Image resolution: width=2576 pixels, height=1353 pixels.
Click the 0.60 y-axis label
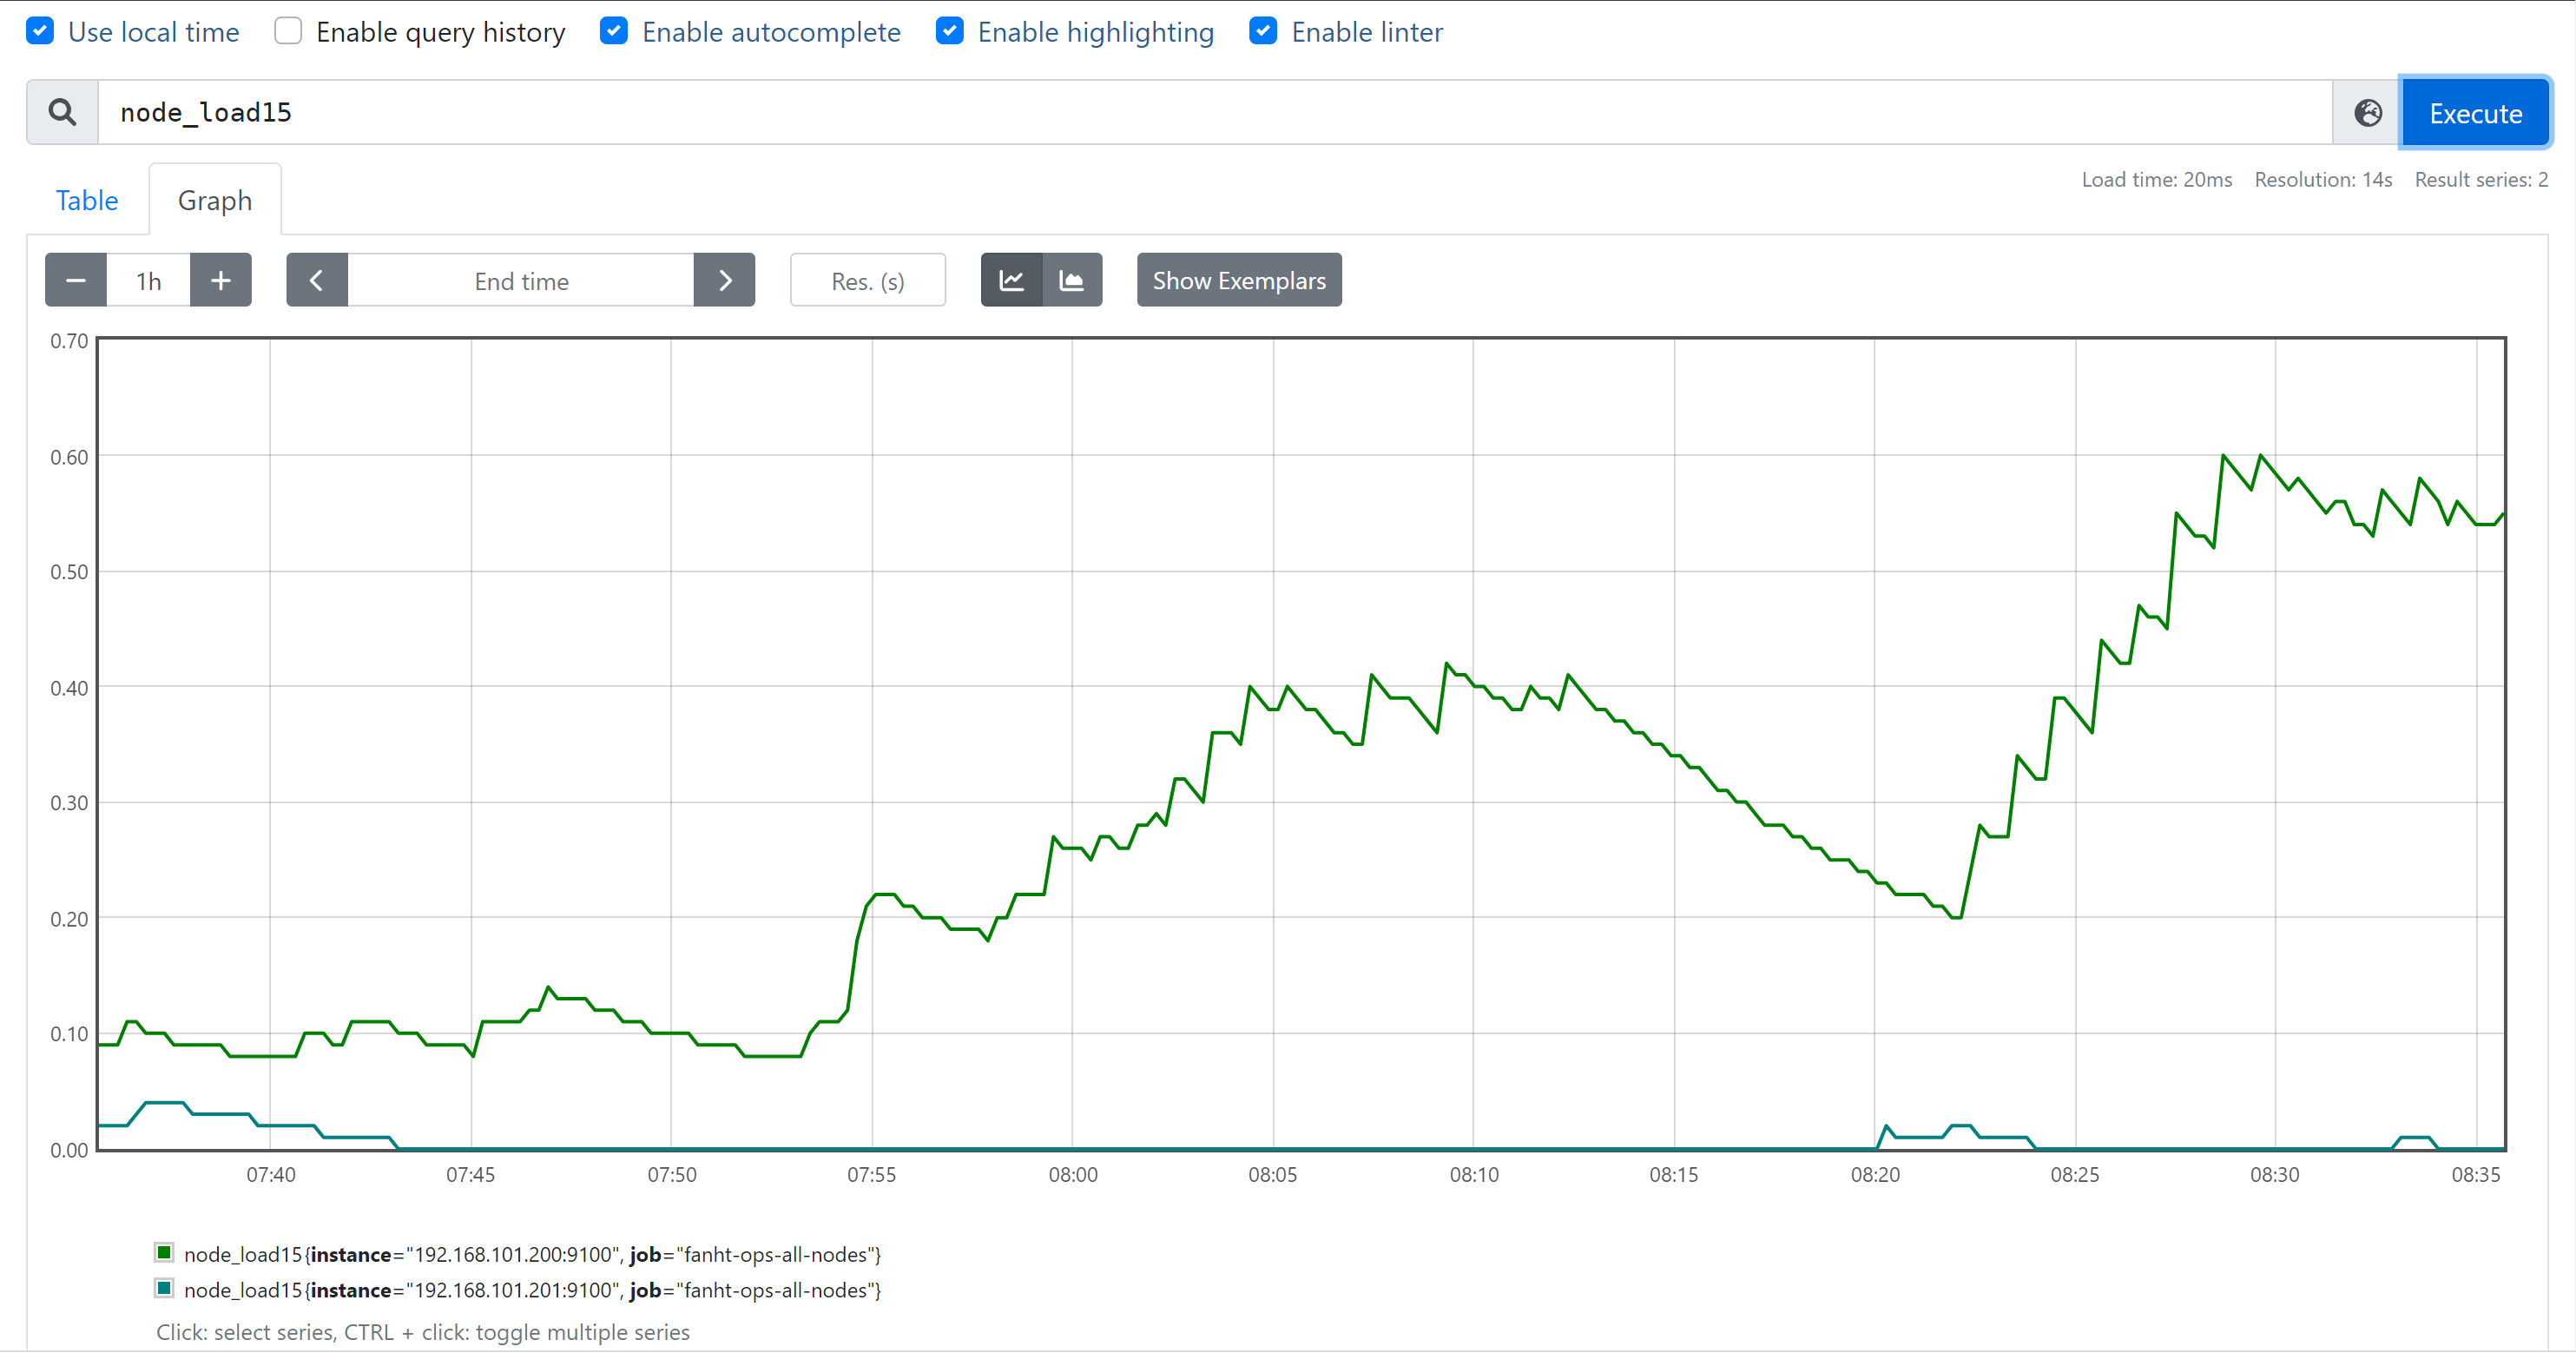point(69,457)
